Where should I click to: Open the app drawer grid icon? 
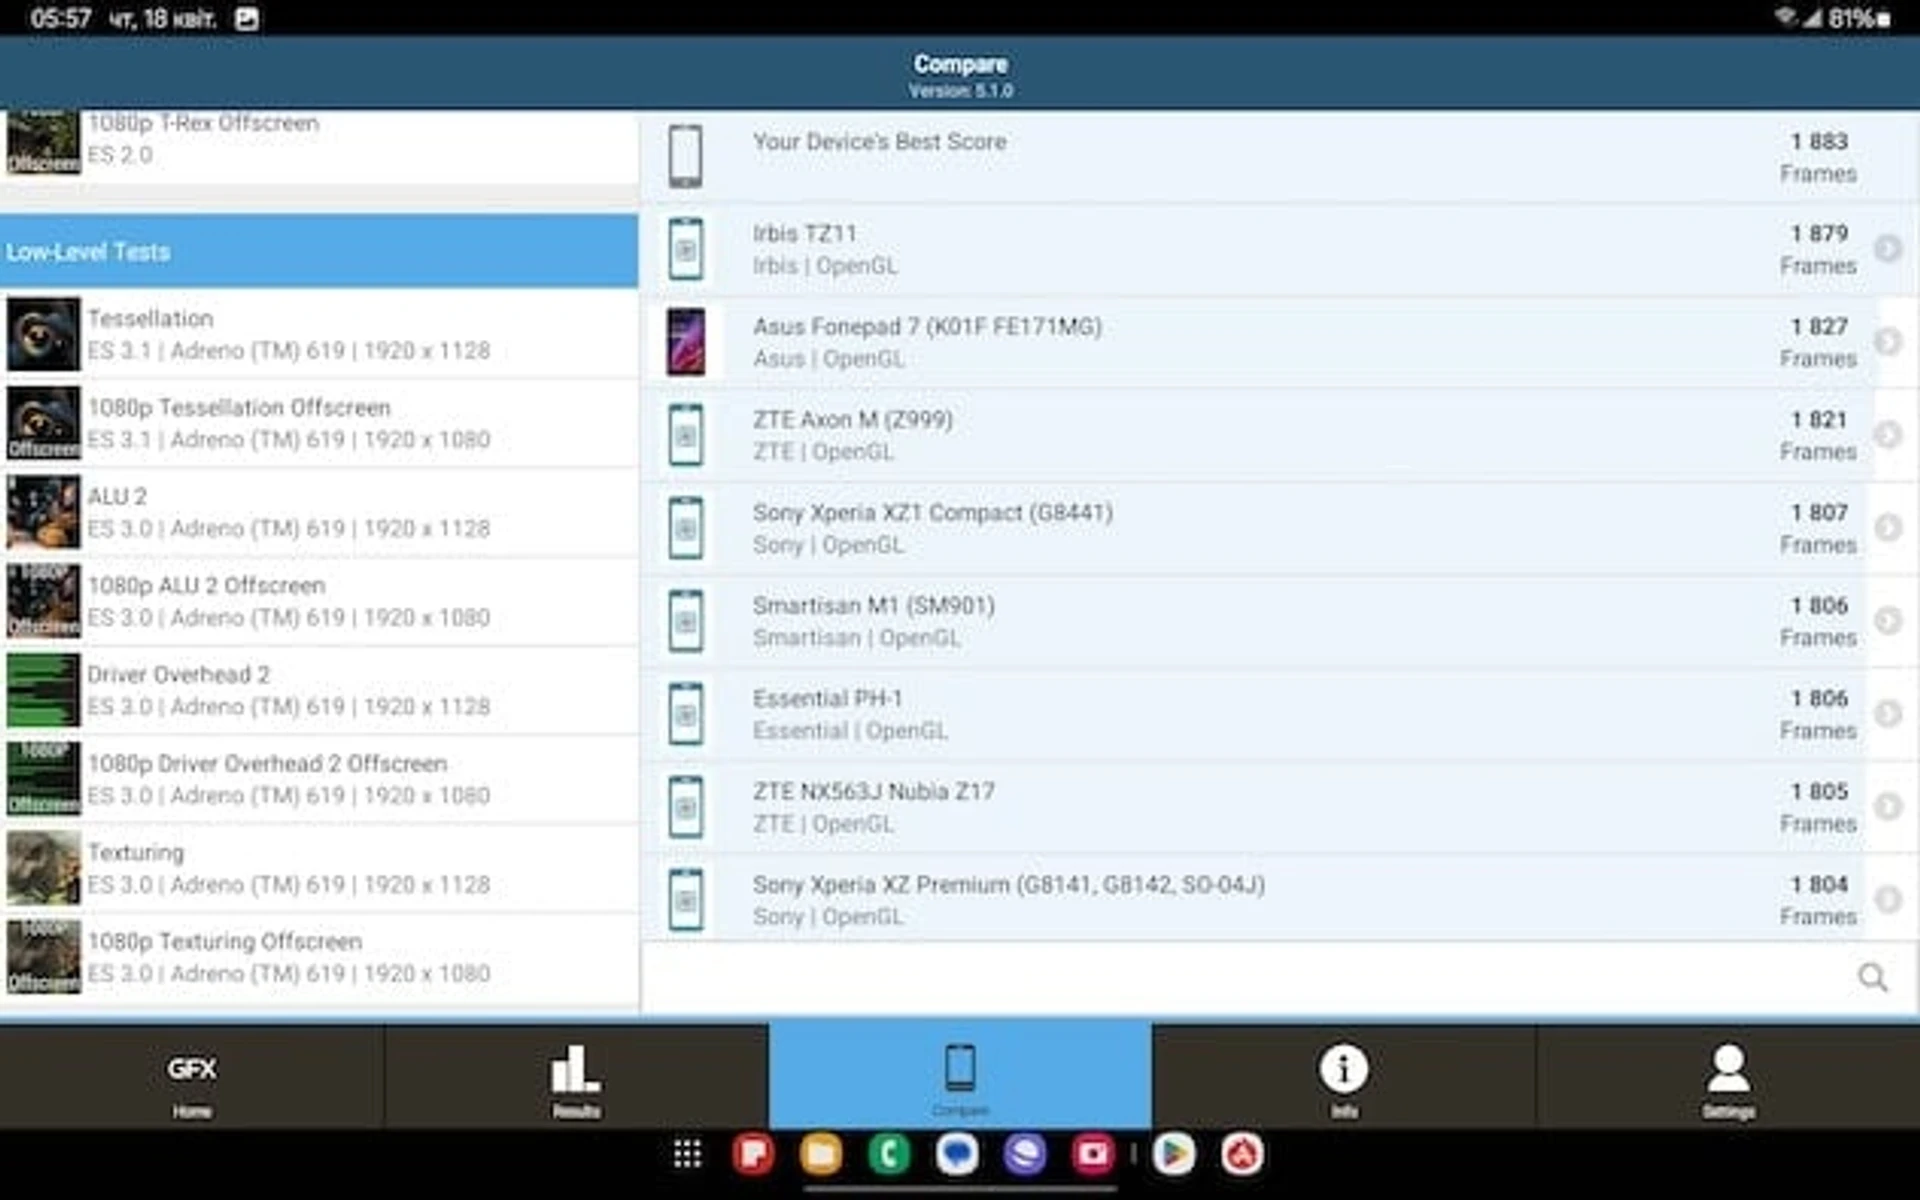pos(687,1154)
